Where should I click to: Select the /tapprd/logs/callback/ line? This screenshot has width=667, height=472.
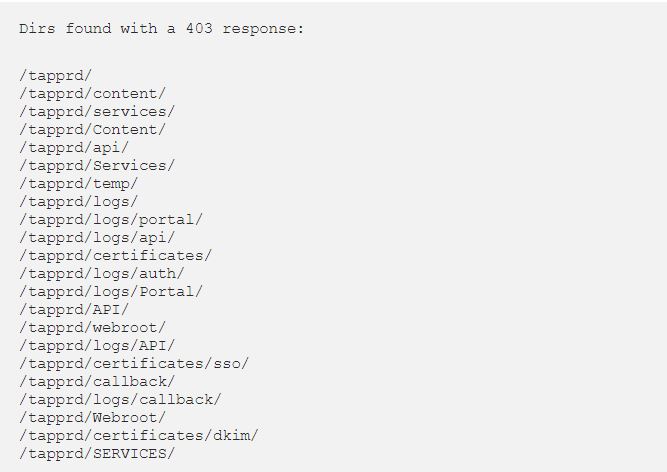tap(120, 400)
